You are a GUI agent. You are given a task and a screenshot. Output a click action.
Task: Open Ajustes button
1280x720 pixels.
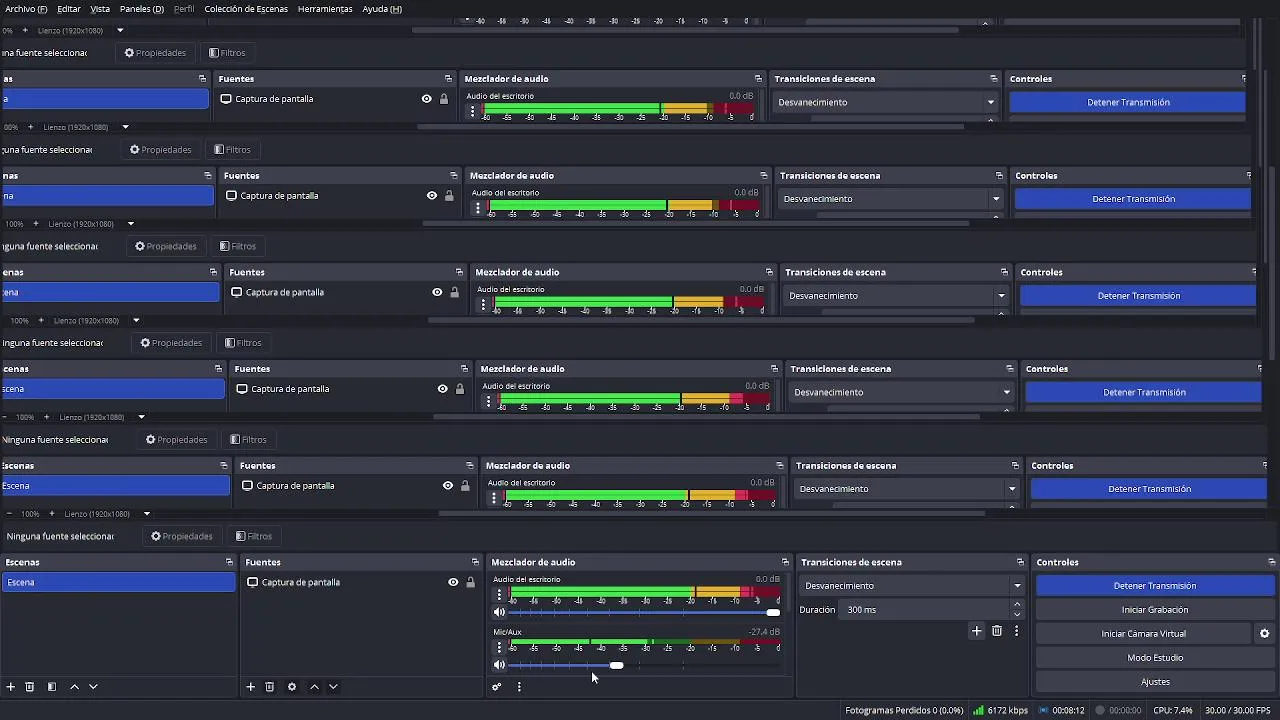click(1155, 682)
